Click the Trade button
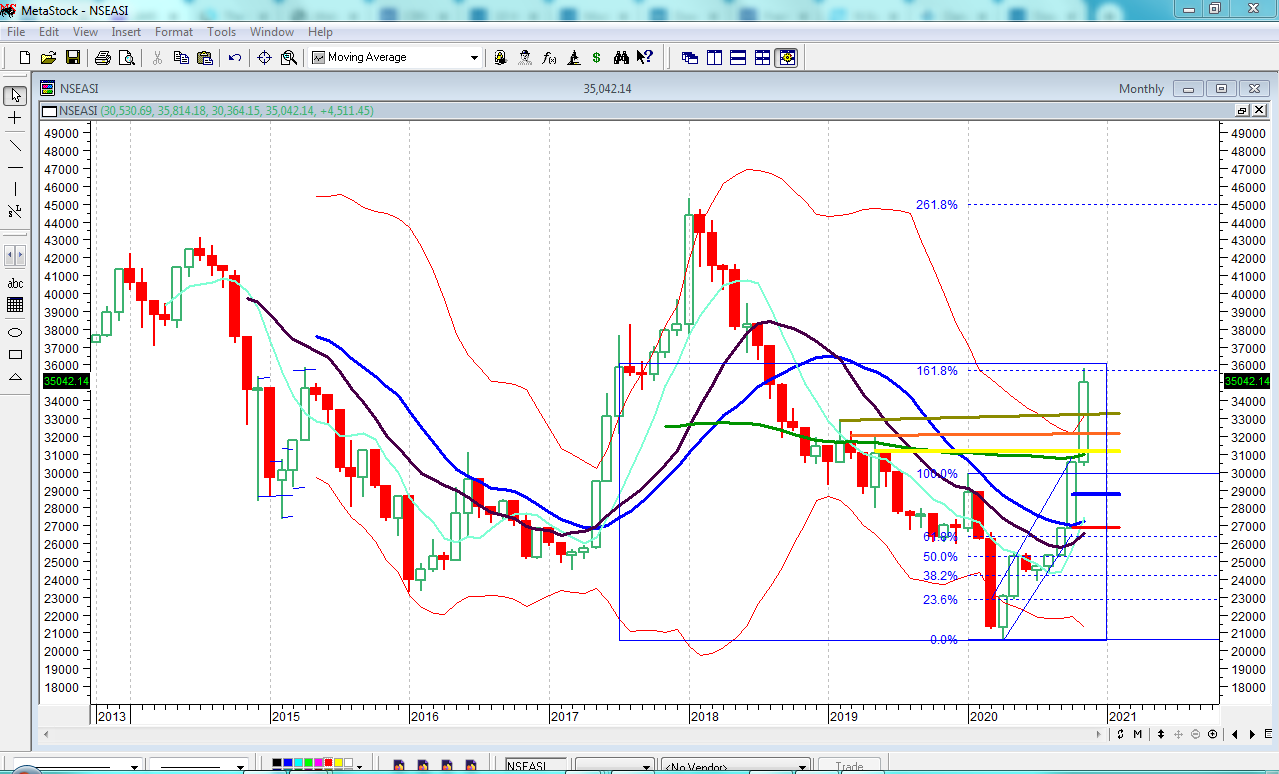Image resolution: width=1279 pixels, height=774 pixels. click(x=849, y=767)
